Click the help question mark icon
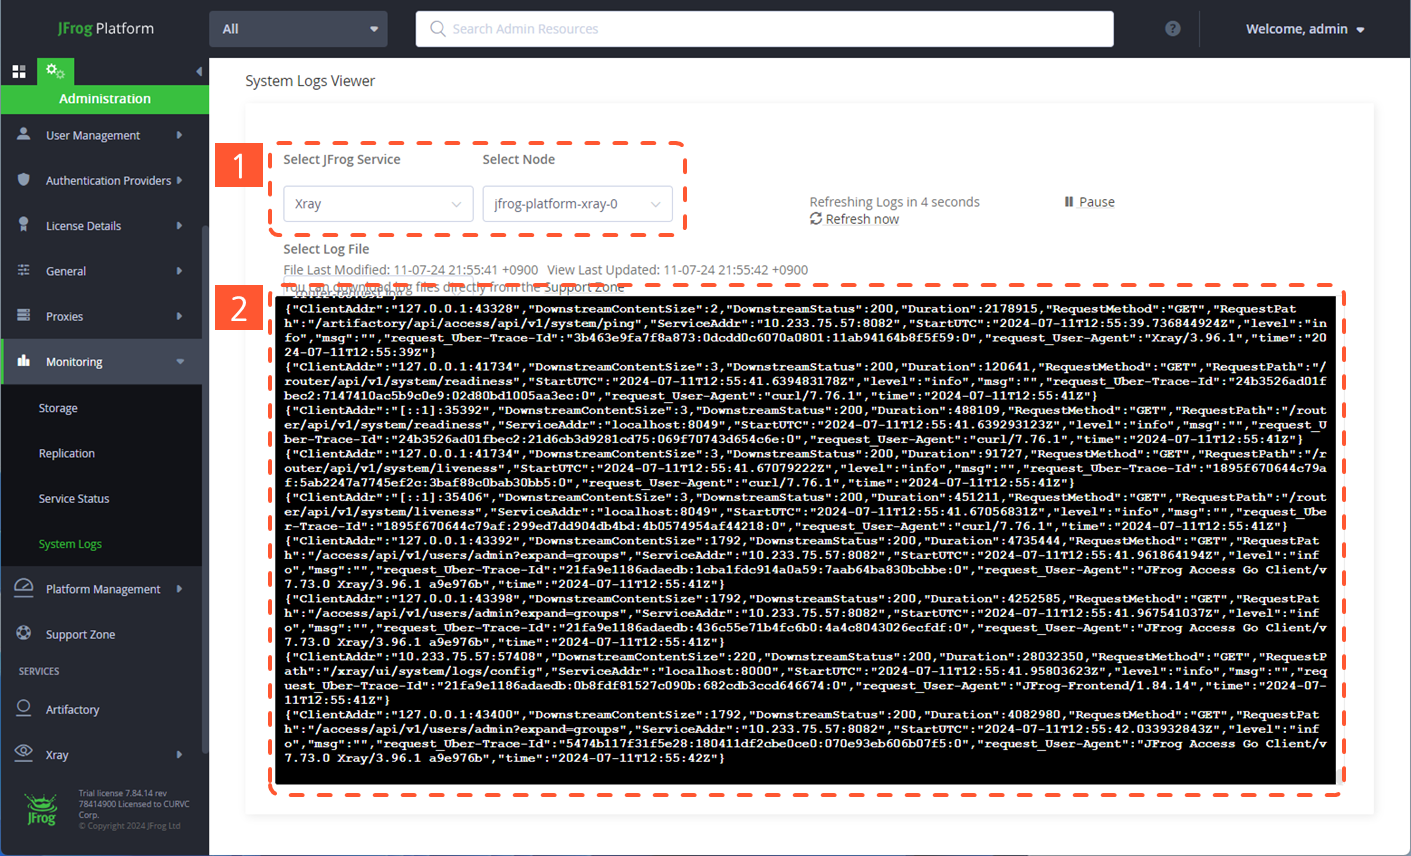This screenshot has height=856, width=1411. [1173, 29]
